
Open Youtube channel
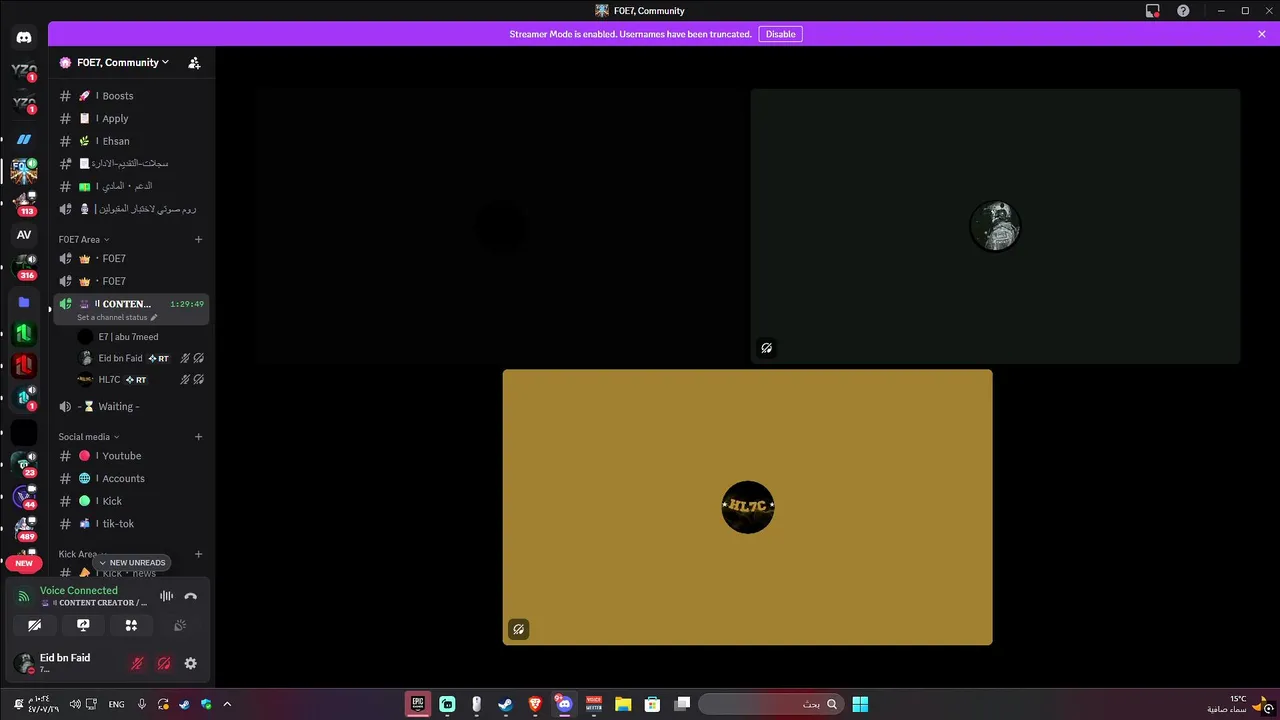pyautogui.click(x=131, y=456)
